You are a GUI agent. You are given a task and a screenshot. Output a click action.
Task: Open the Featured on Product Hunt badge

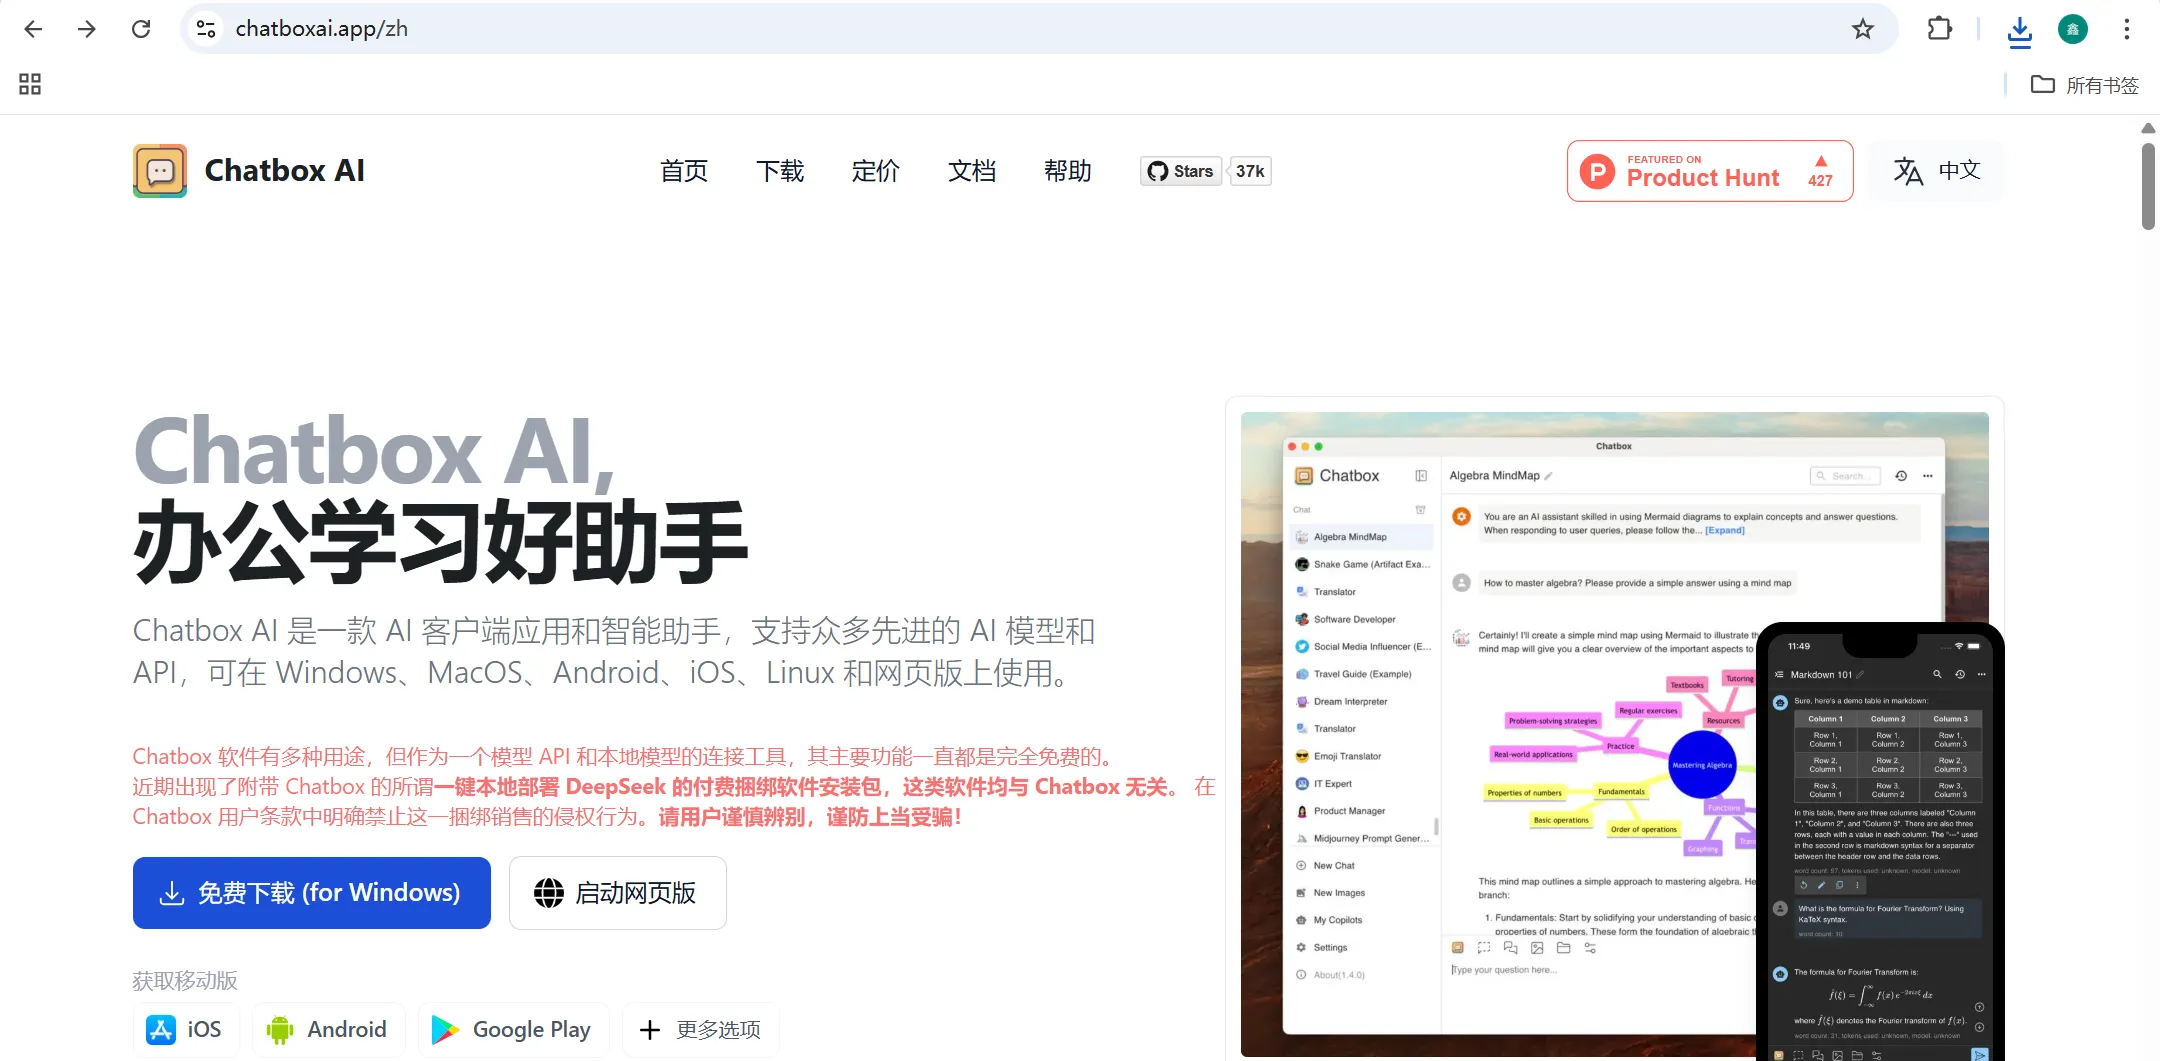coord(1710,171)
